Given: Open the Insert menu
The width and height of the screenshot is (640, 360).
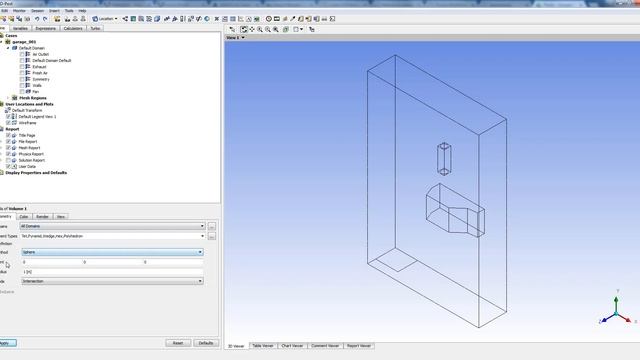Looking at the screenshot, I should (x=54, y=11).
